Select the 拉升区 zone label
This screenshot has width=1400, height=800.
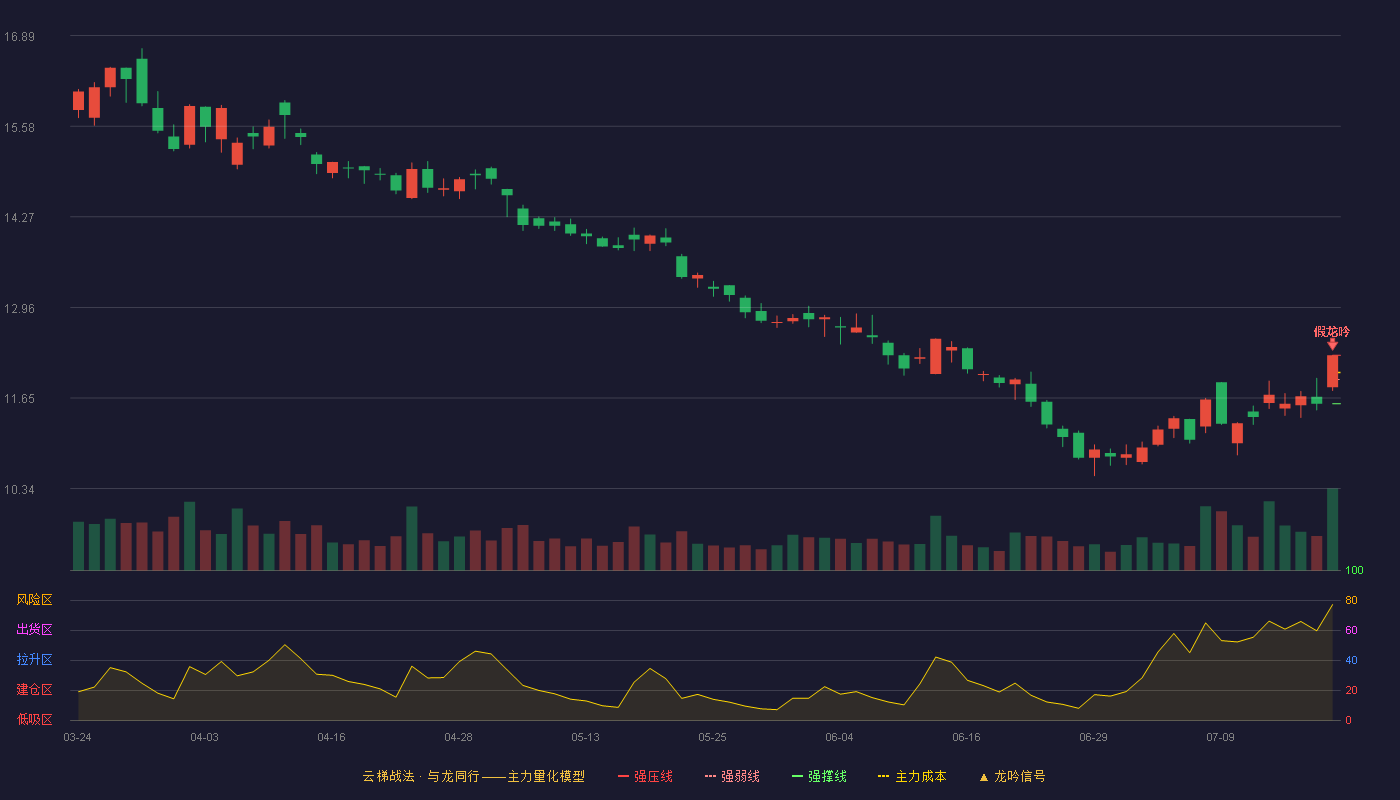click(x=35, y=660)
